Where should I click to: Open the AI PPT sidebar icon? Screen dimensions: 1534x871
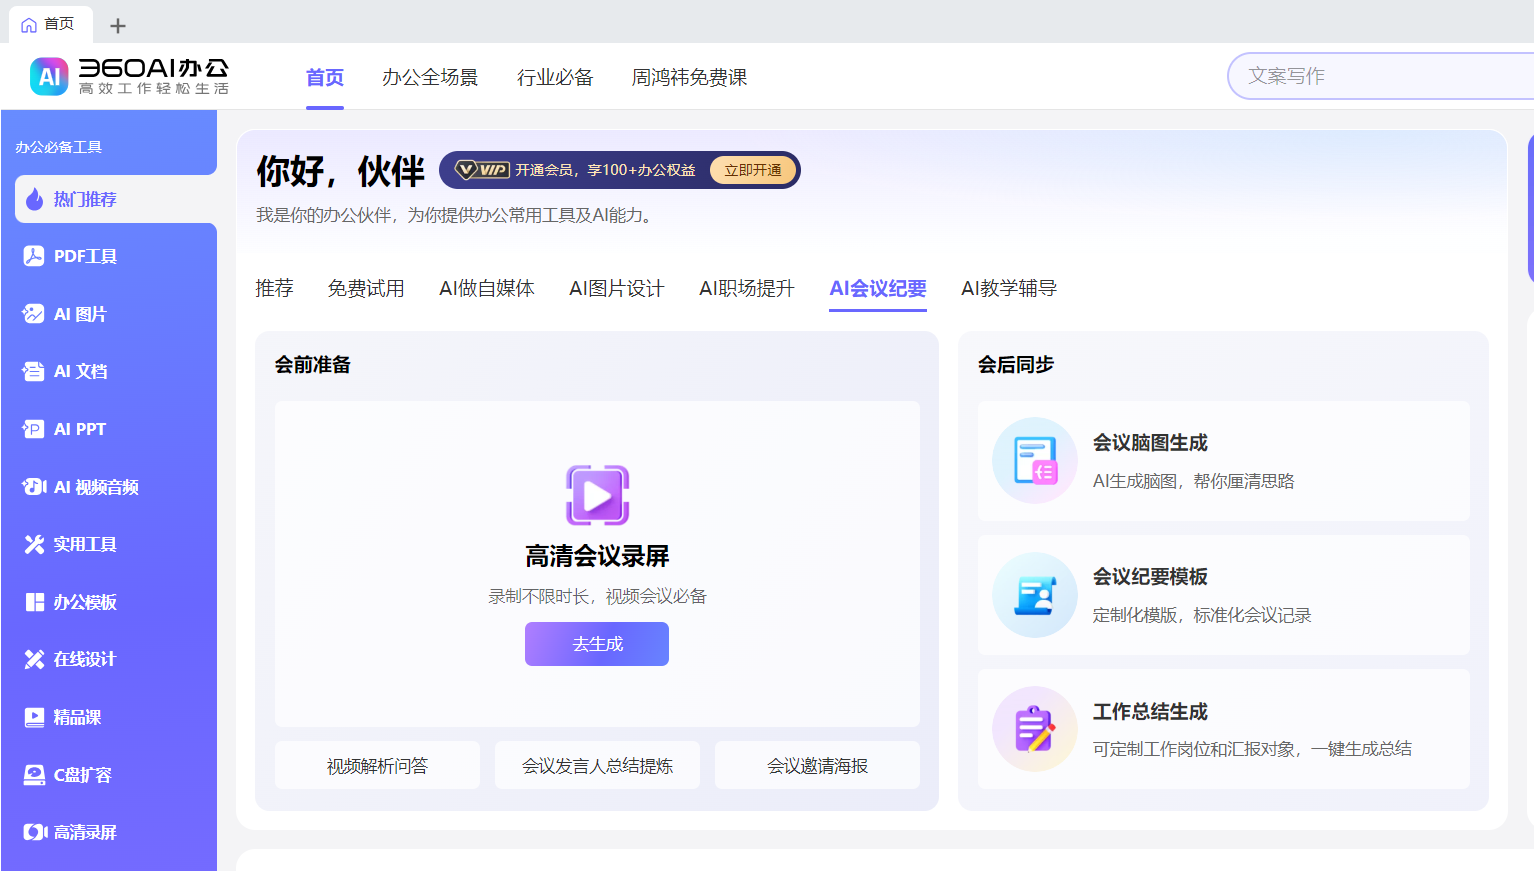34,429
